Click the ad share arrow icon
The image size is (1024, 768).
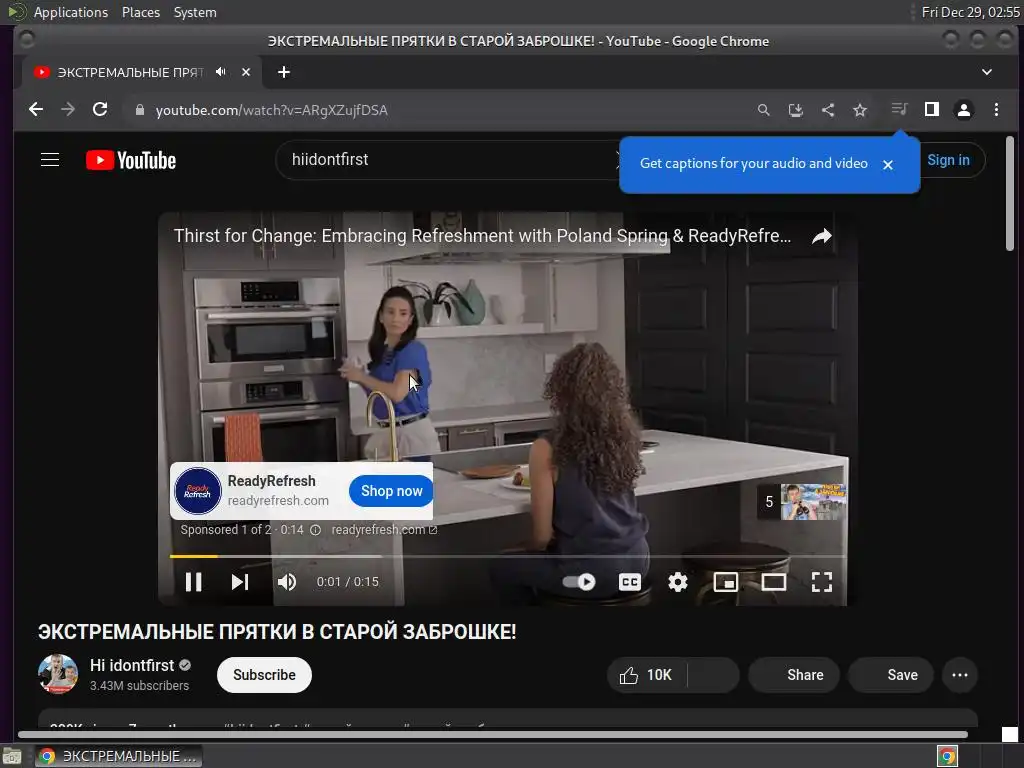point(822,236)
